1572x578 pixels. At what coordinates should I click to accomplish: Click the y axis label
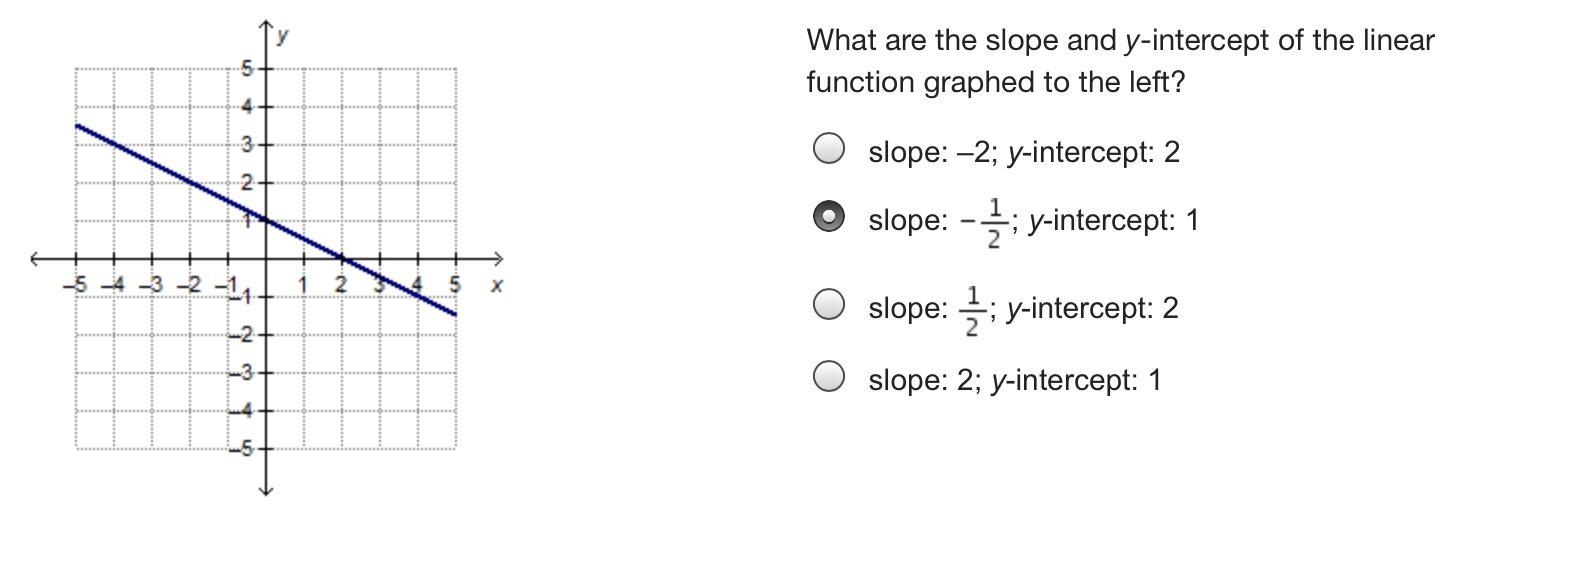click(284, 36)
